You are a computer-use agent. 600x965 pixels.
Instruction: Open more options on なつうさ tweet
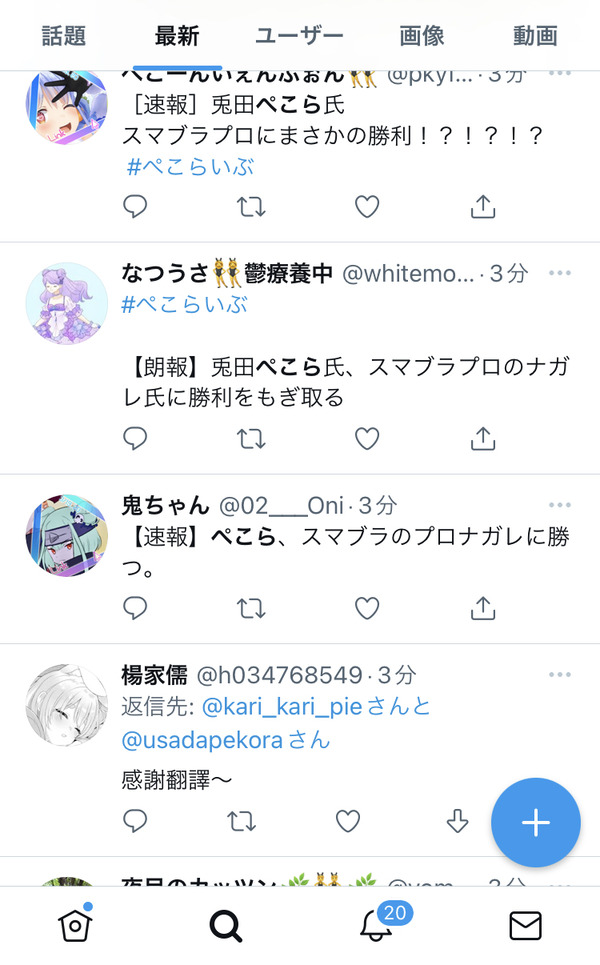pos(559,273)
